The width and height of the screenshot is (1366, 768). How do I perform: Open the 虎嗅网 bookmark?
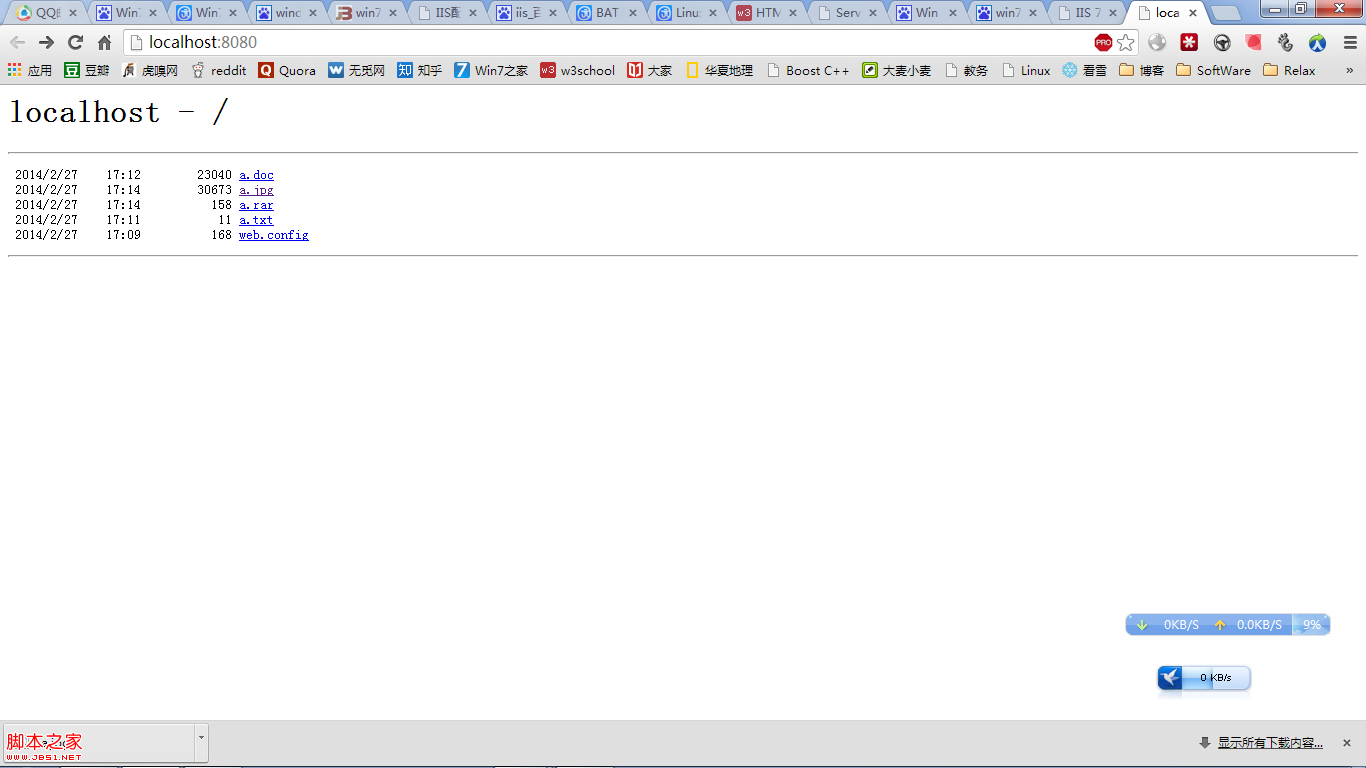(150, 70)
